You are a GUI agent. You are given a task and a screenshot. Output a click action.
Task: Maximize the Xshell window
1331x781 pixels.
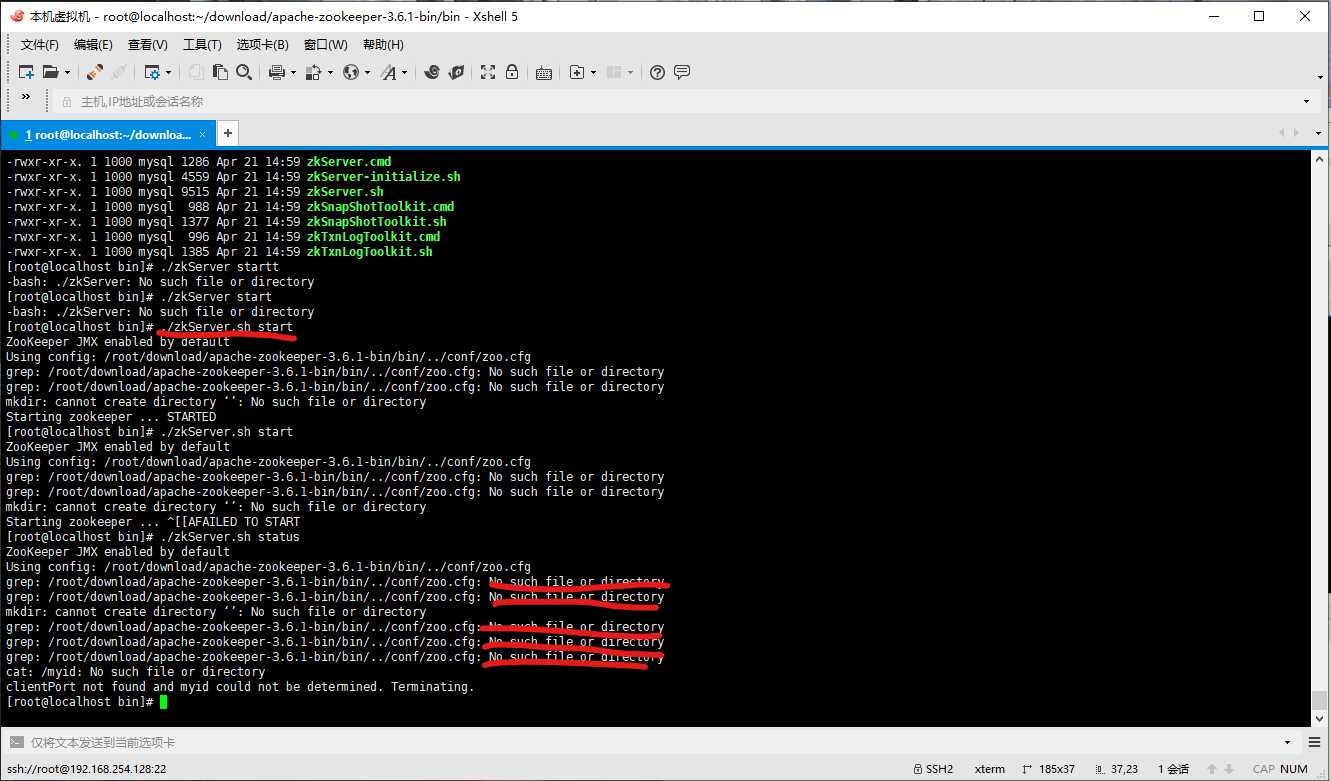(1259, 16)
